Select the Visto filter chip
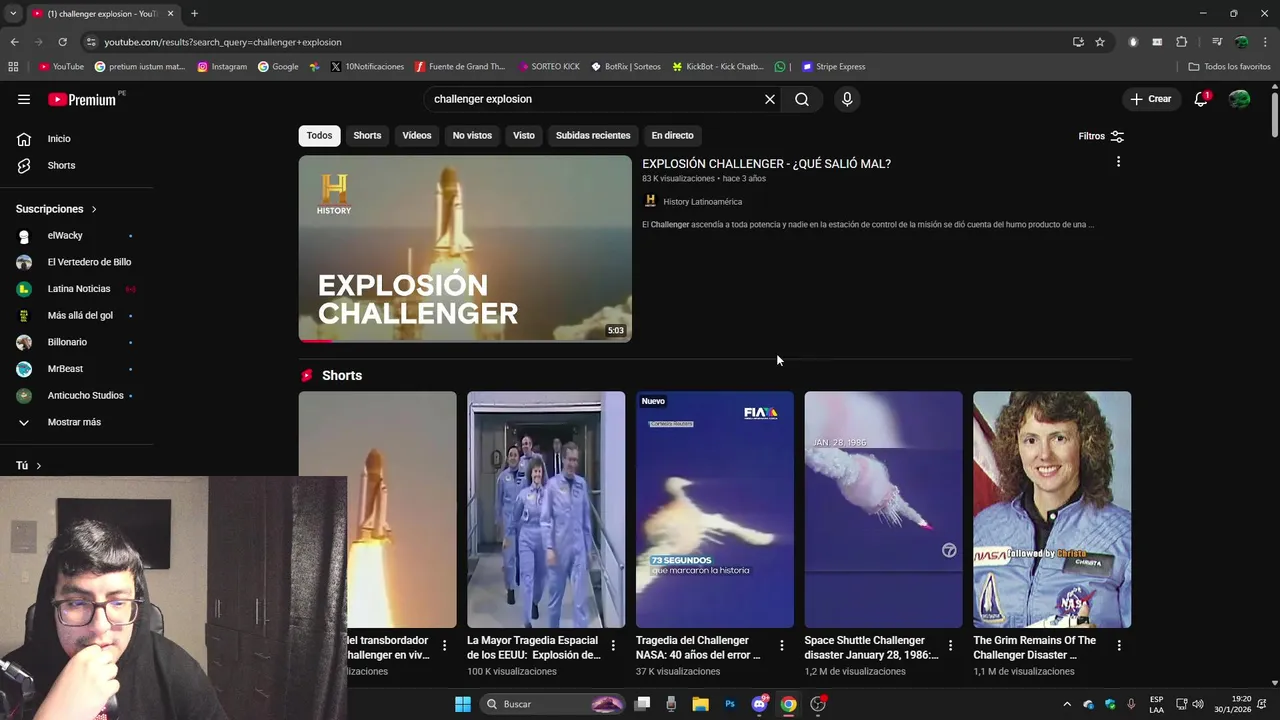 [x=524, y=135]
